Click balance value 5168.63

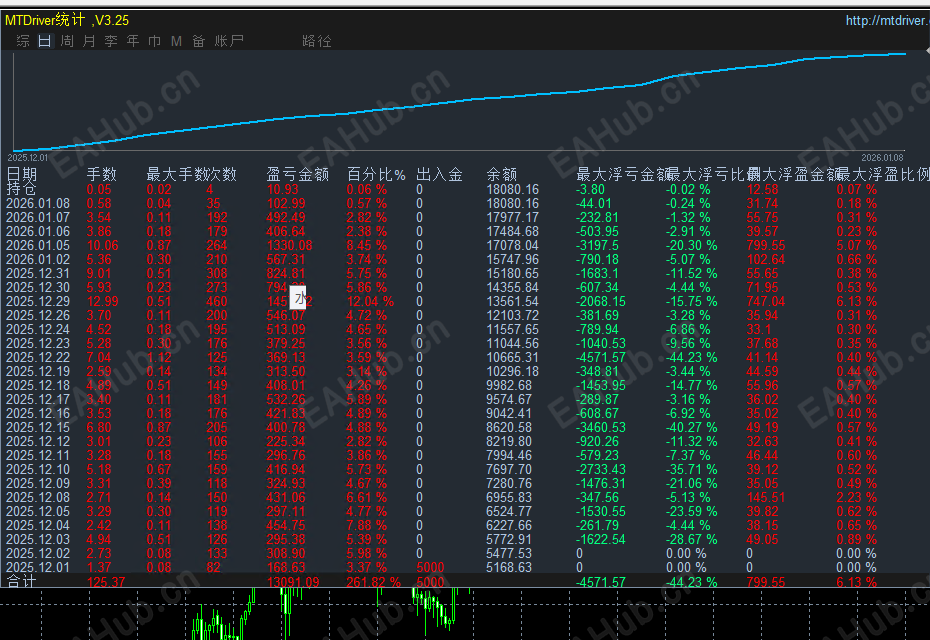tap(509, 567)
